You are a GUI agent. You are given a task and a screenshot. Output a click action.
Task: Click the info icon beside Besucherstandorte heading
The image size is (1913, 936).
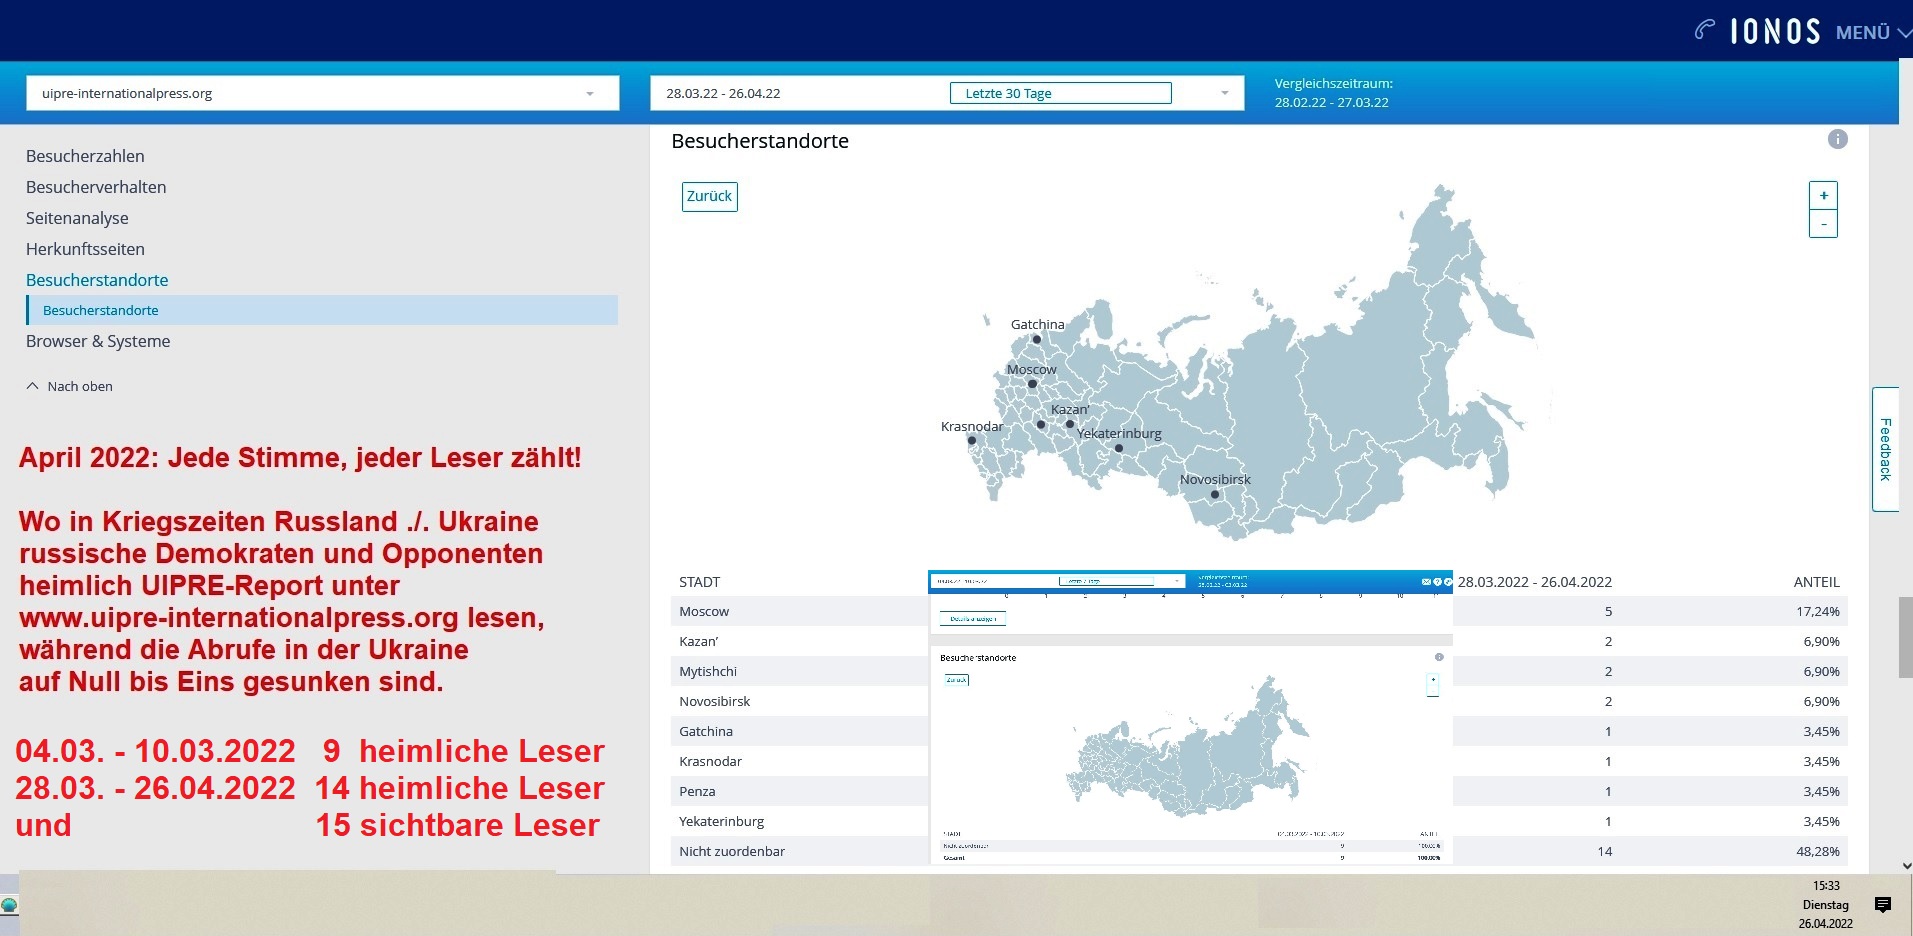point(1837,140)
